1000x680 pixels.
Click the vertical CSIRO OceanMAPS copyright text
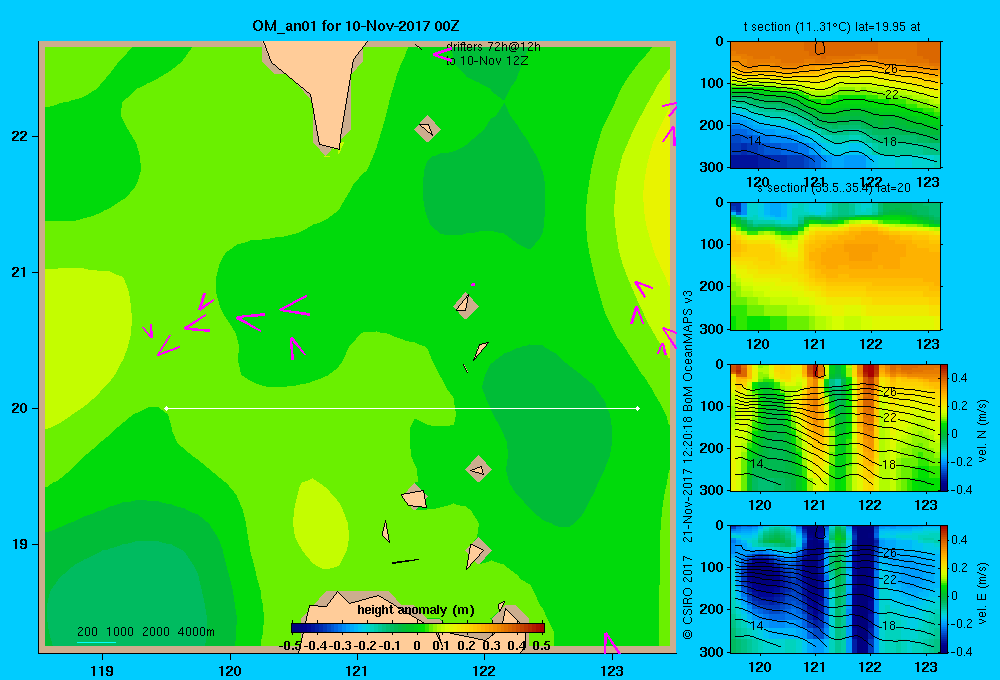[x=688, y=464]
